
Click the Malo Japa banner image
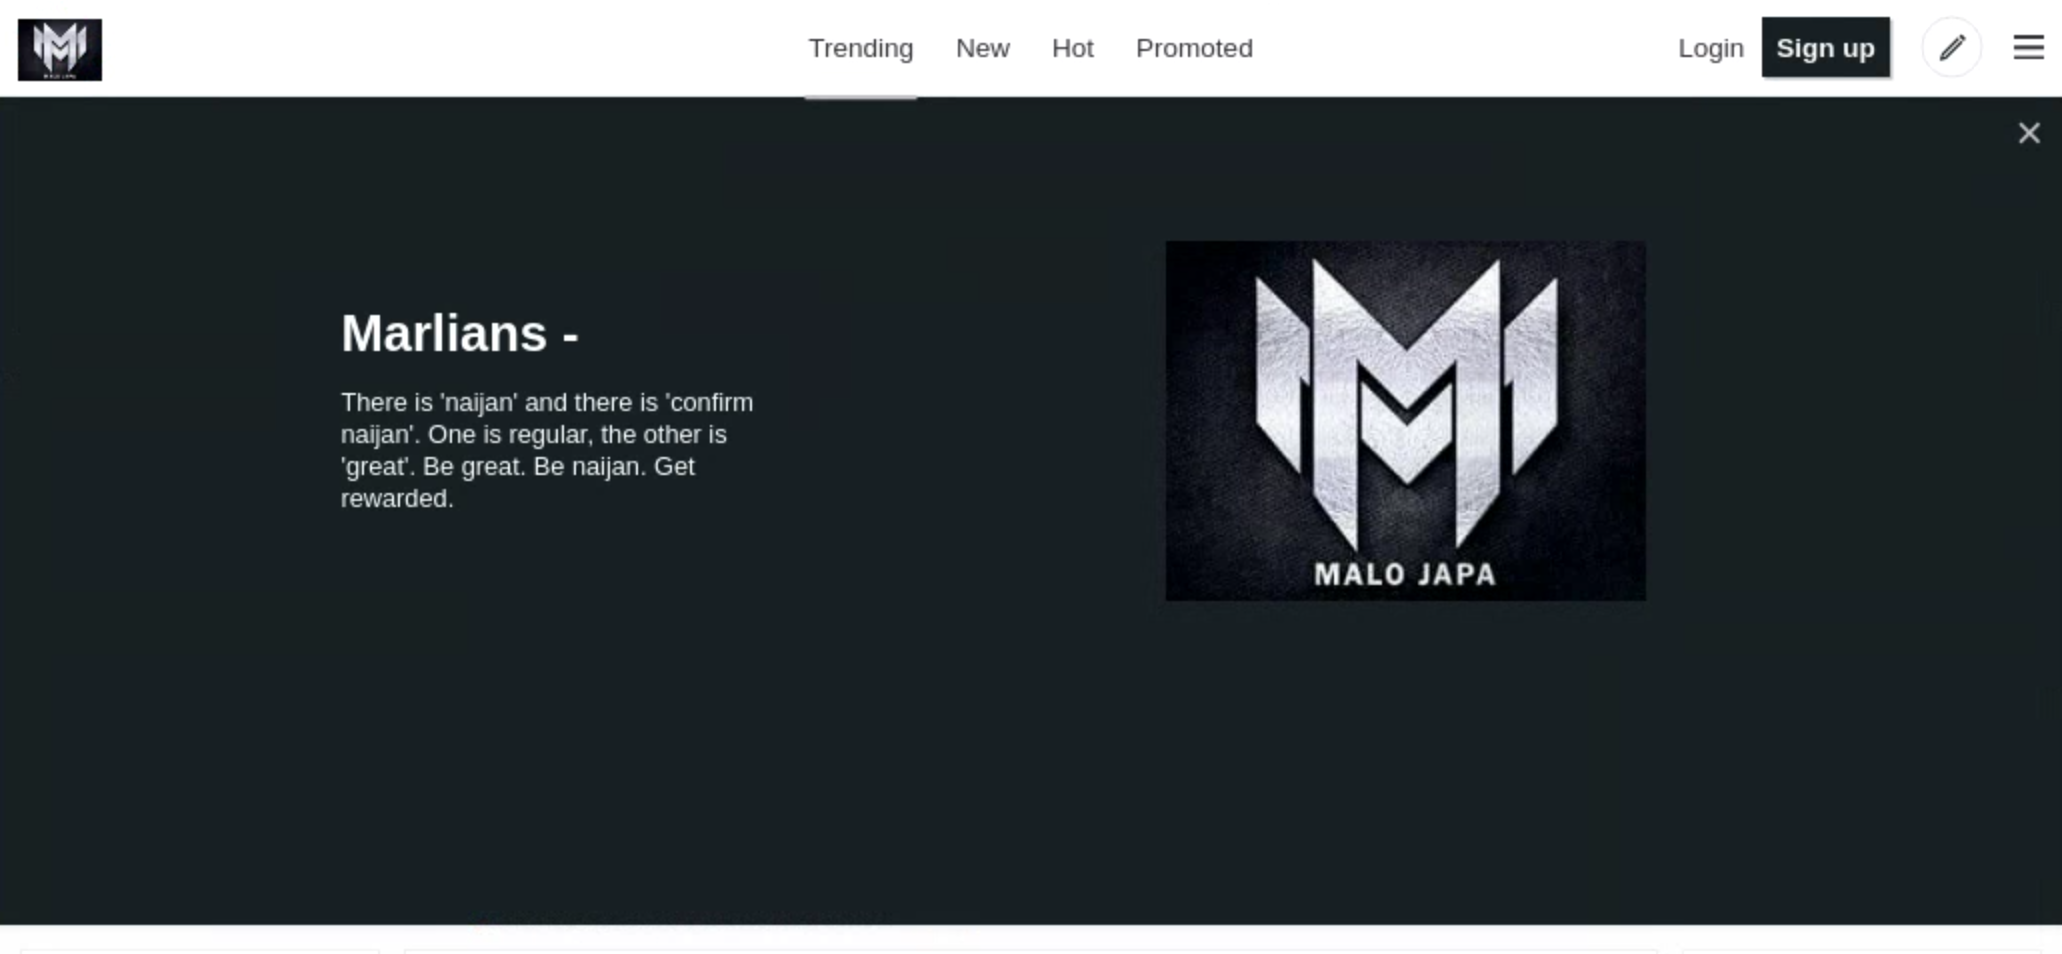[1403, 420]
